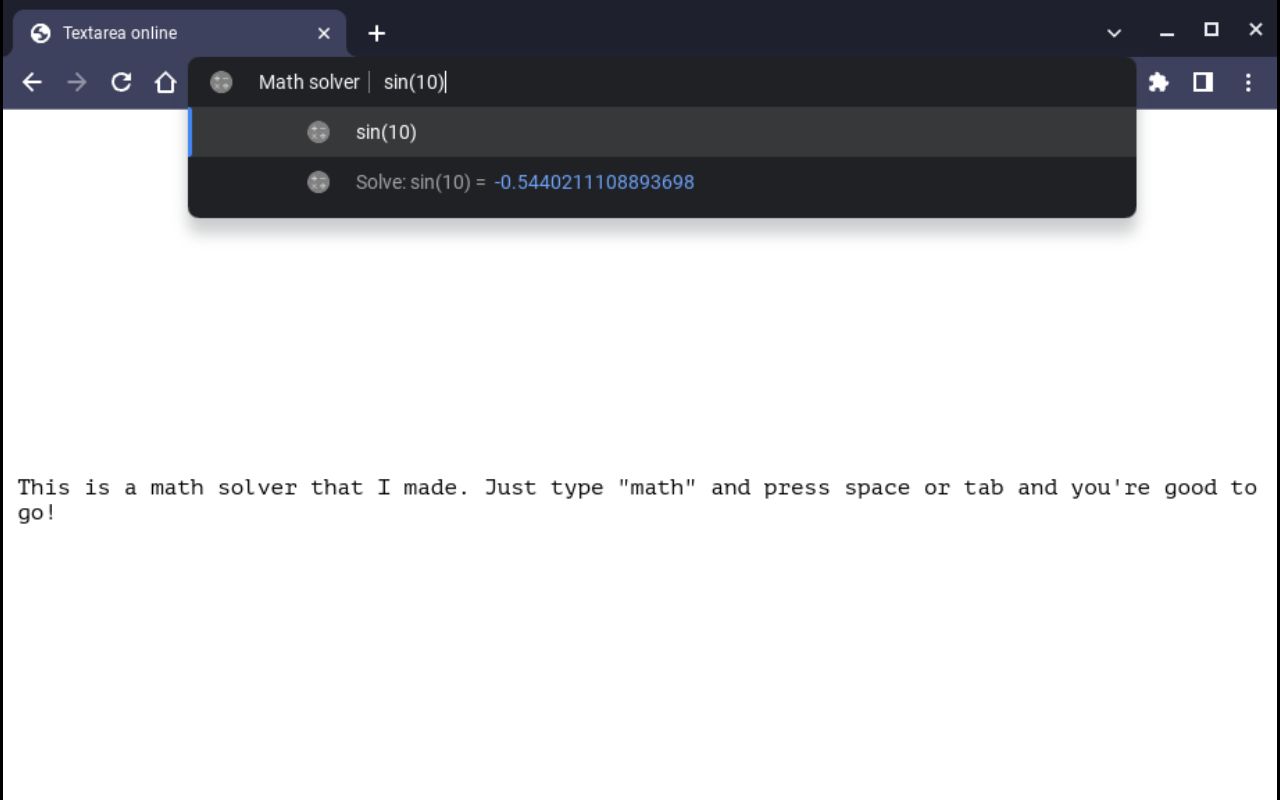1280x800 pixels.
Task: Click the math solver description text in the page
Action: (638, 487)
